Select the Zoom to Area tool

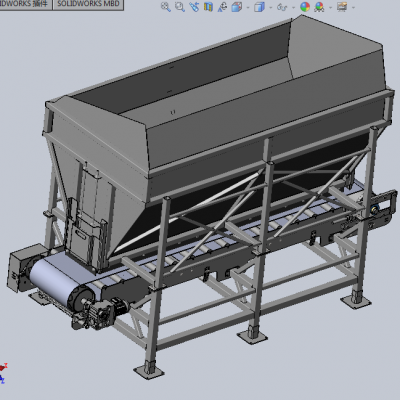pyautogui.click(x=180, y=7)
